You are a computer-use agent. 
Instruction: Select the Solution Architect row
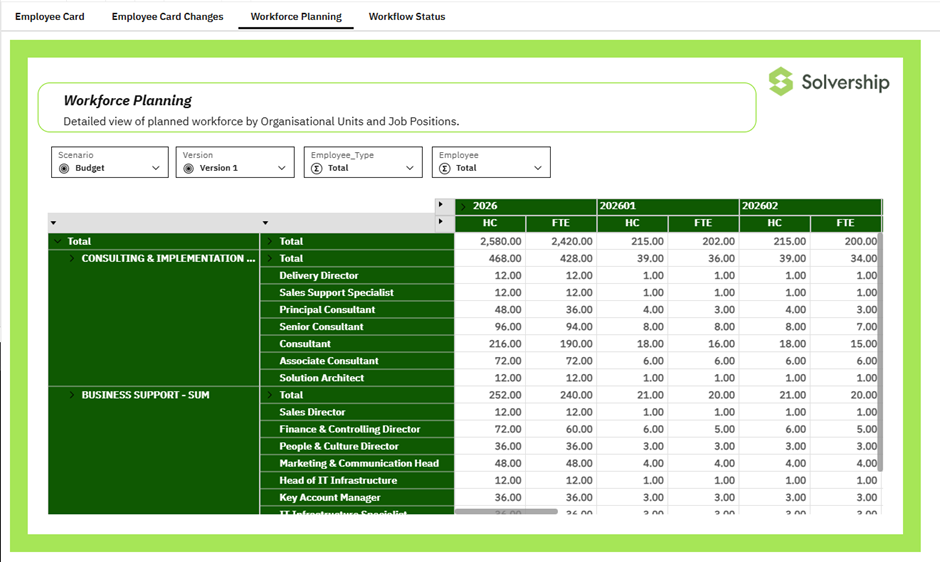pyautogui.click(x=357, y=378)
